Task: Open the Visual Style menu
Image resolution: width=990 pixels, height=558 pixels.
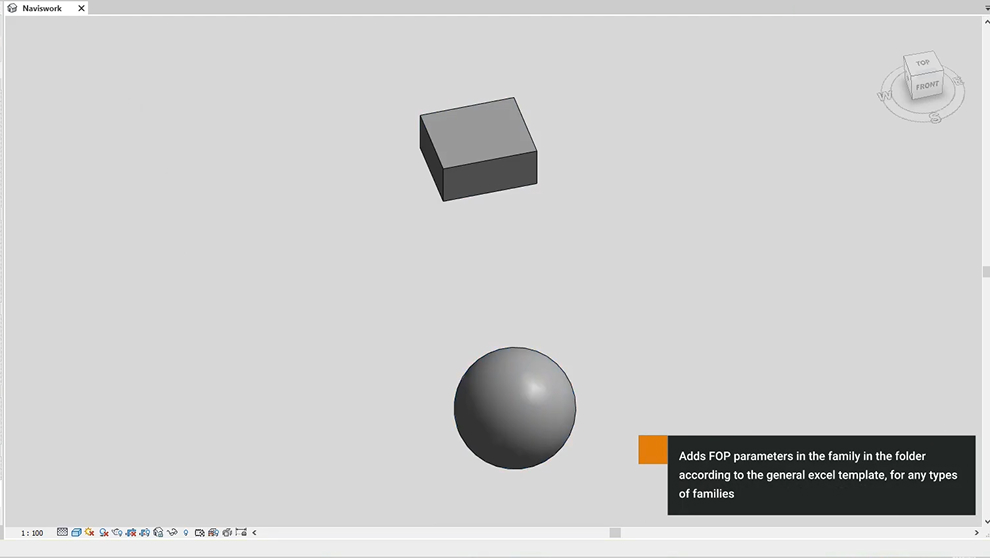Action: pos(76,533)
